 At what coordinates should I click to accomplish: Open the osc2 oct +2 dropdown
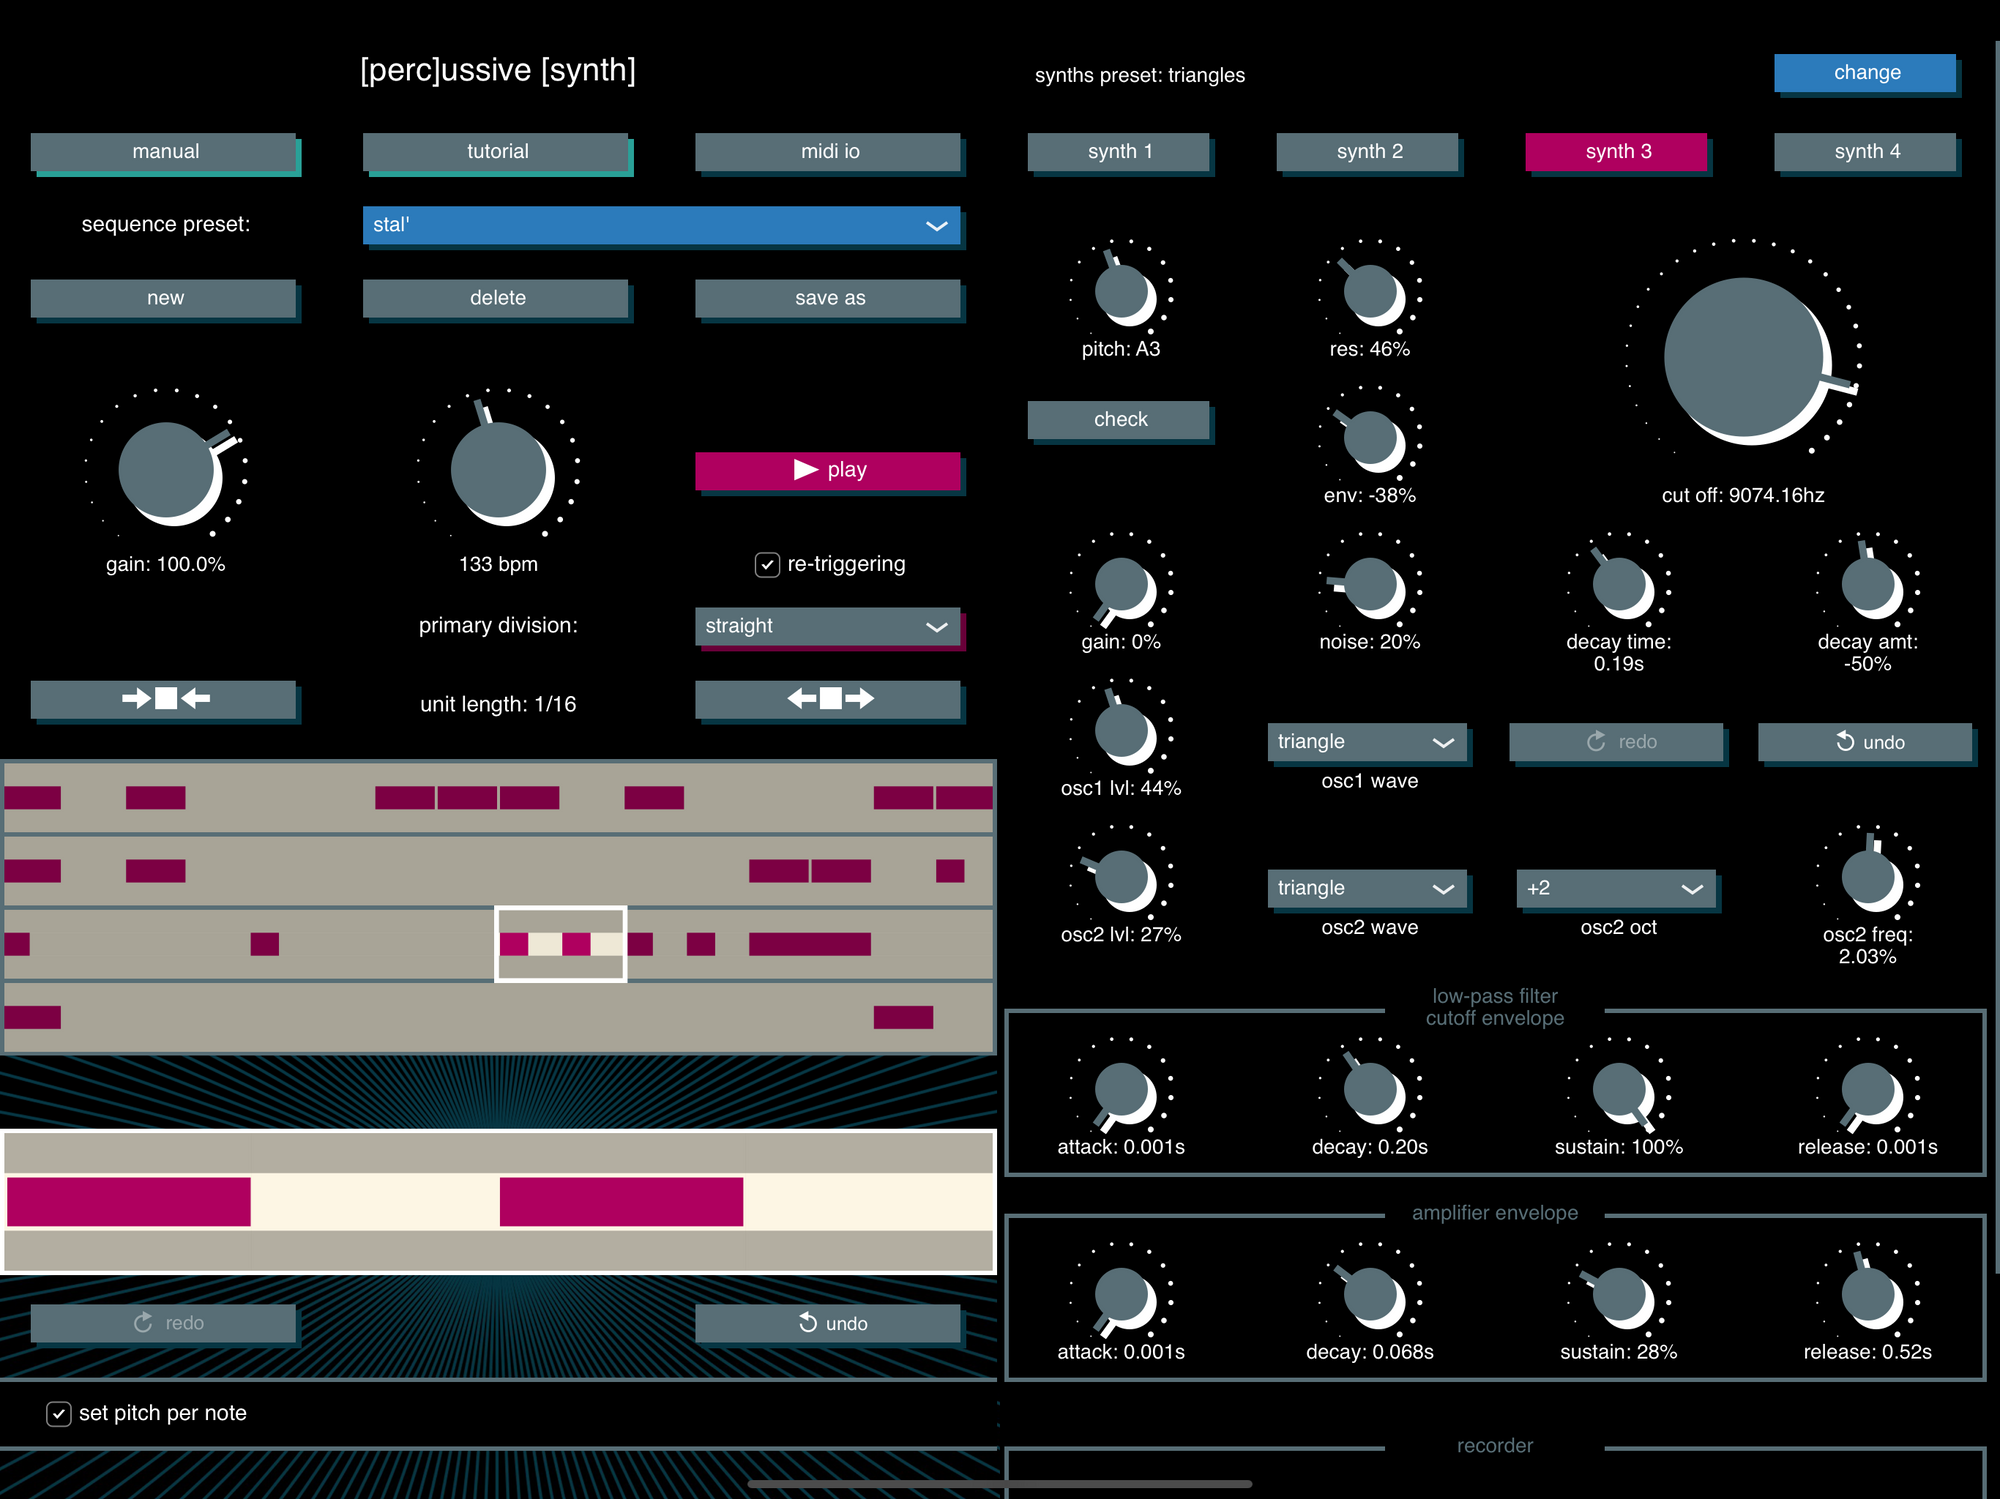(1615, 888)
